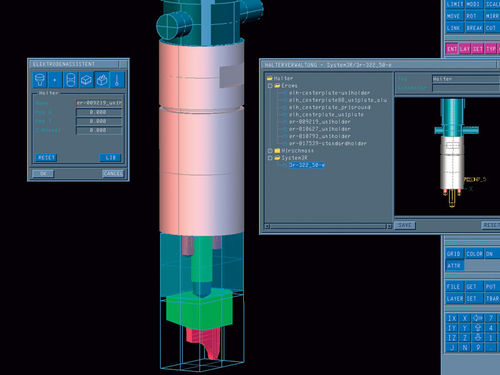Click the tree scrollbar left arrow

[x=267, y=226]
